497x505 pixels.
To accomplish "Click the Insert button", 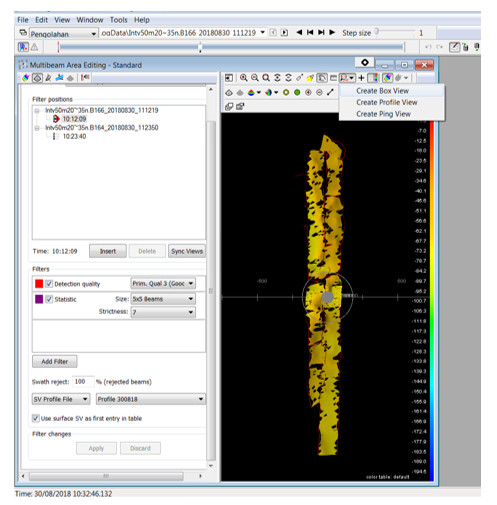I will tap(108, 251).
